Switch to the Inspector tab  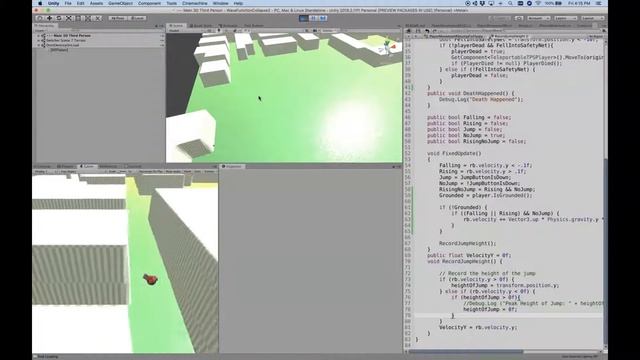[233, 167]
